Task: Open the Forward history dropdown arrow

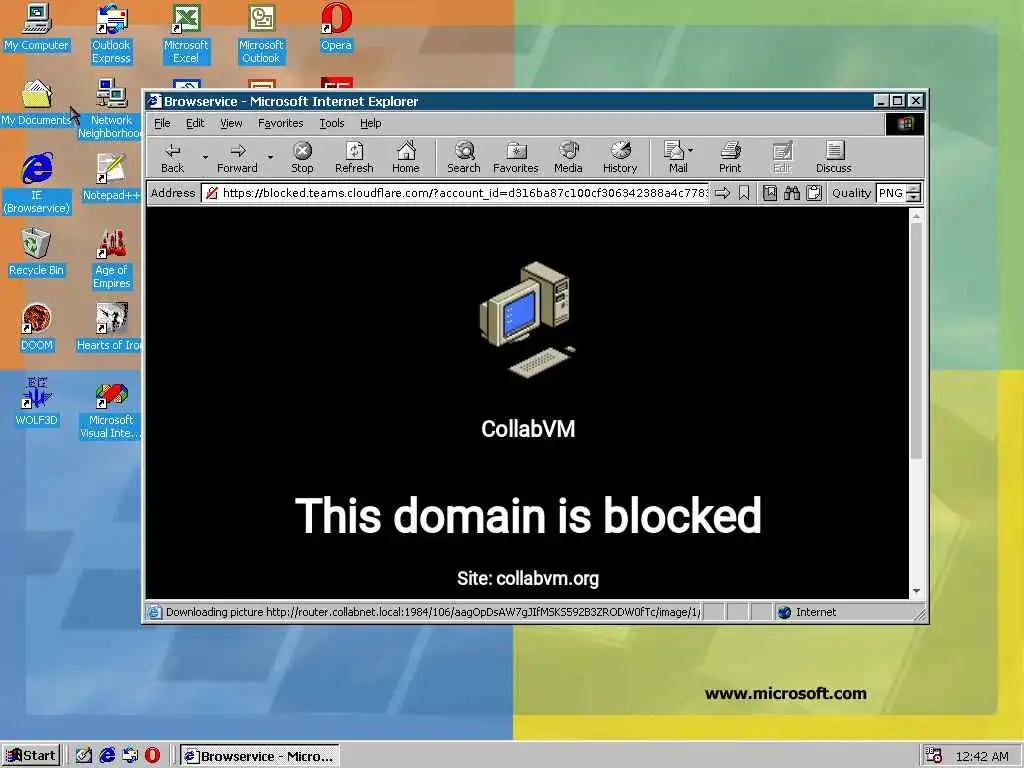Action: 270,157
